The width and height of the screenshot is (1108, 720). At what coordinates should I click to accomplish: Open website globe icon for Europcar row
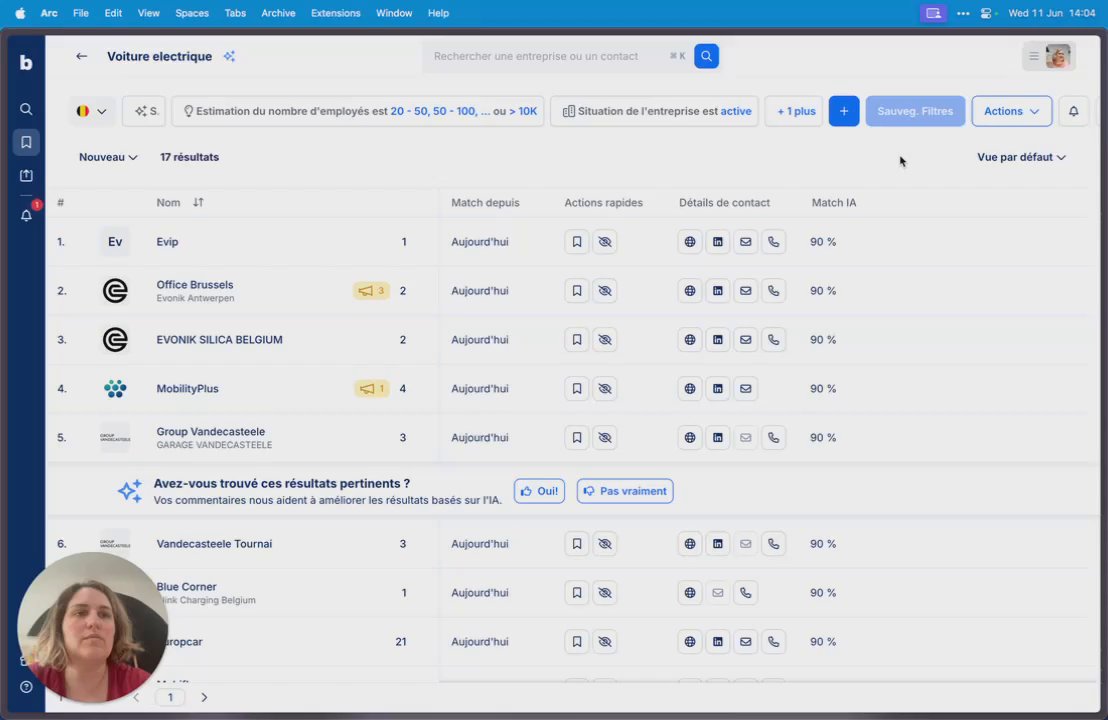click(x=690, y=642)
